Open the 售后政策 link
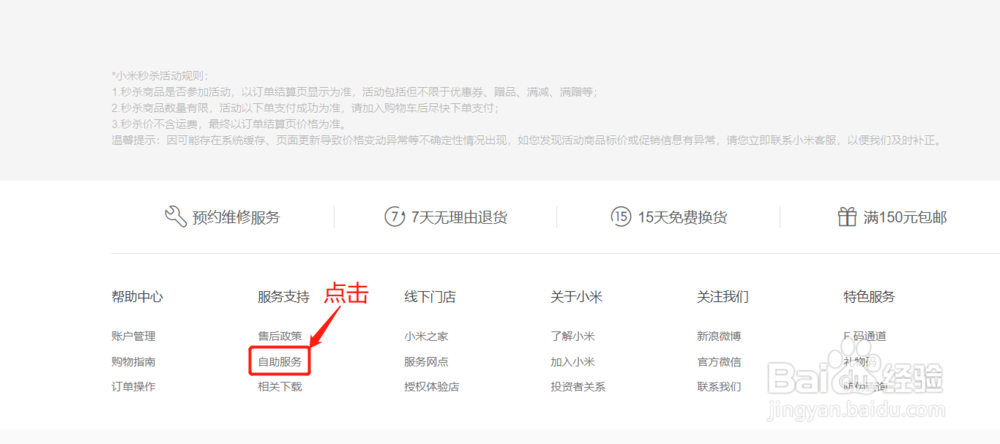This screenshot has height=444, width=1000. point(280,336)
